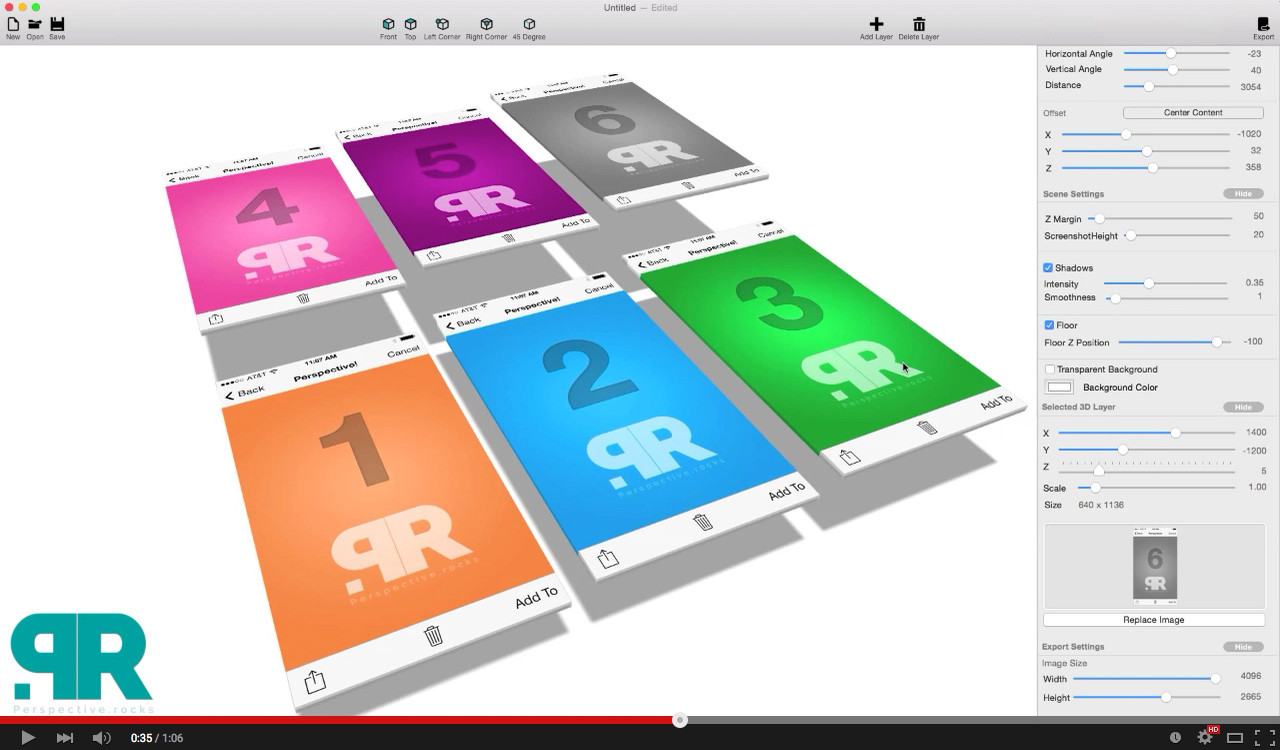Click the Offset X slider

1146,134
